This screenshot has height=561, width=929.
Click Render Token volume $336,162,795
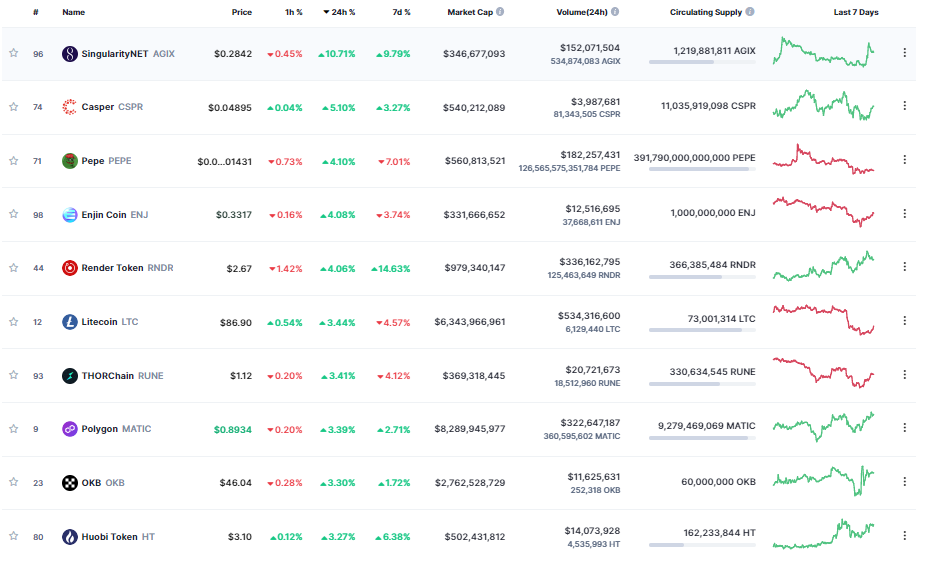[590, 262]
